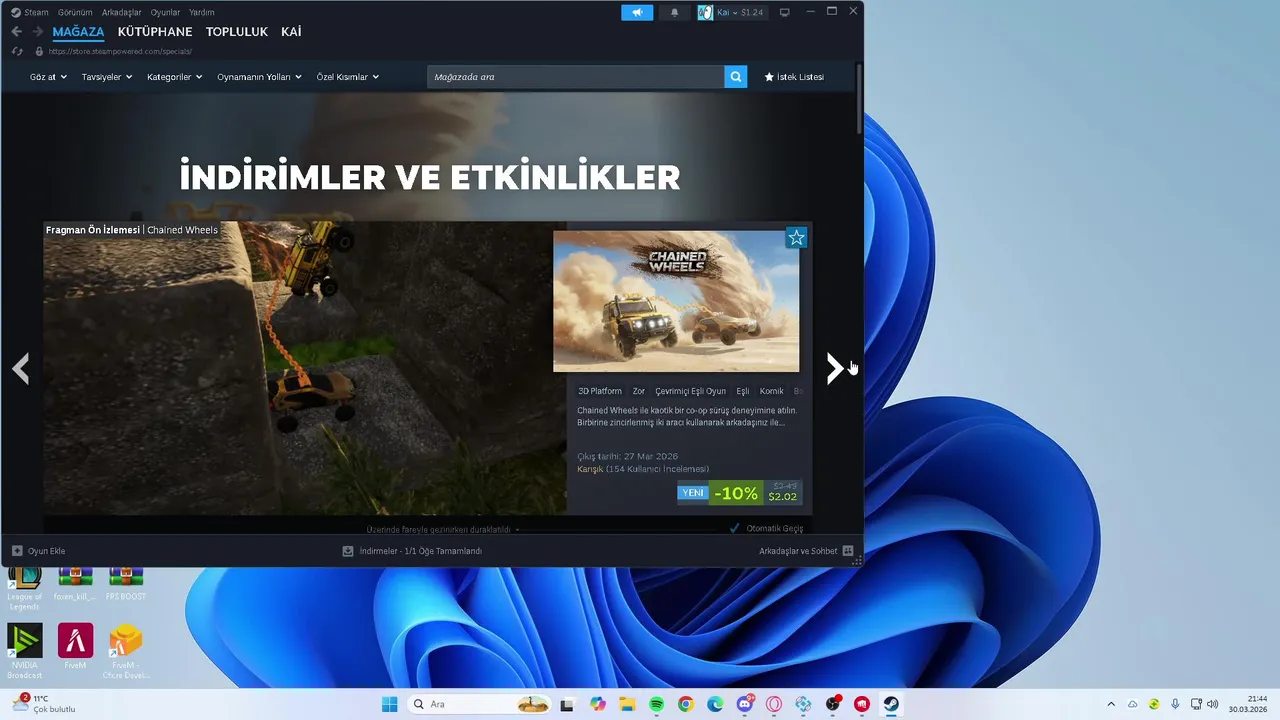Open Windows Start menu

click(x=389, y=704)
